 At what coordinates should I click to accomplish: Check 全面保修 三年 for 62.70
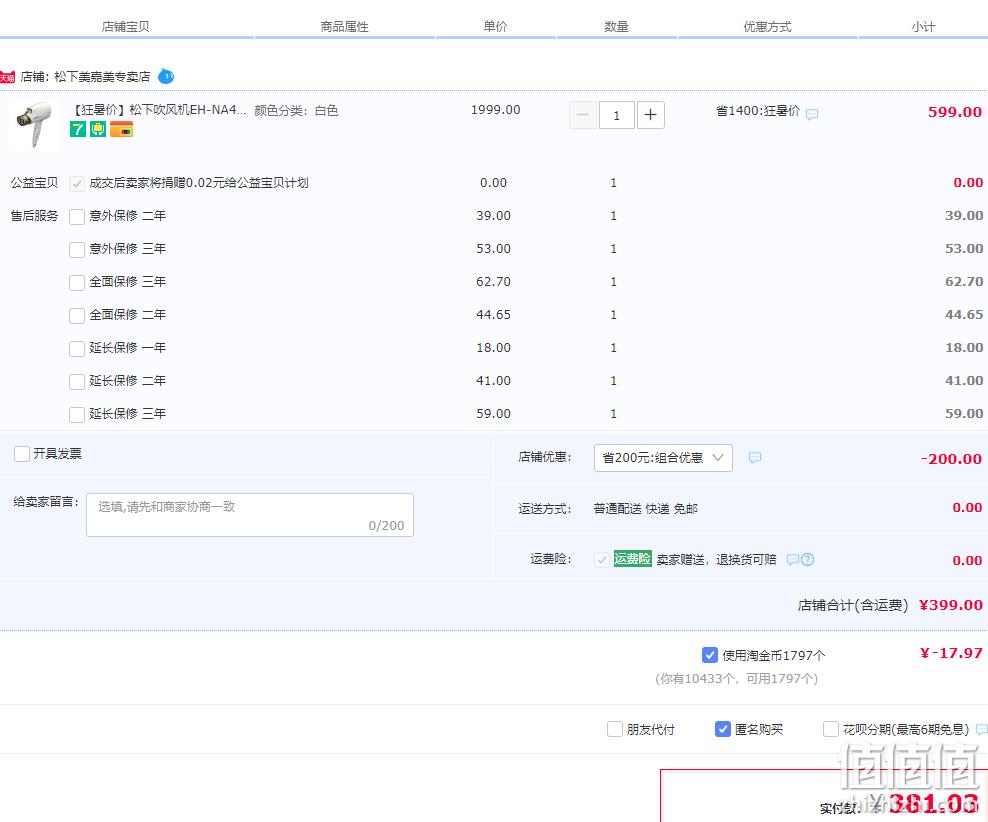pos(77,282)
